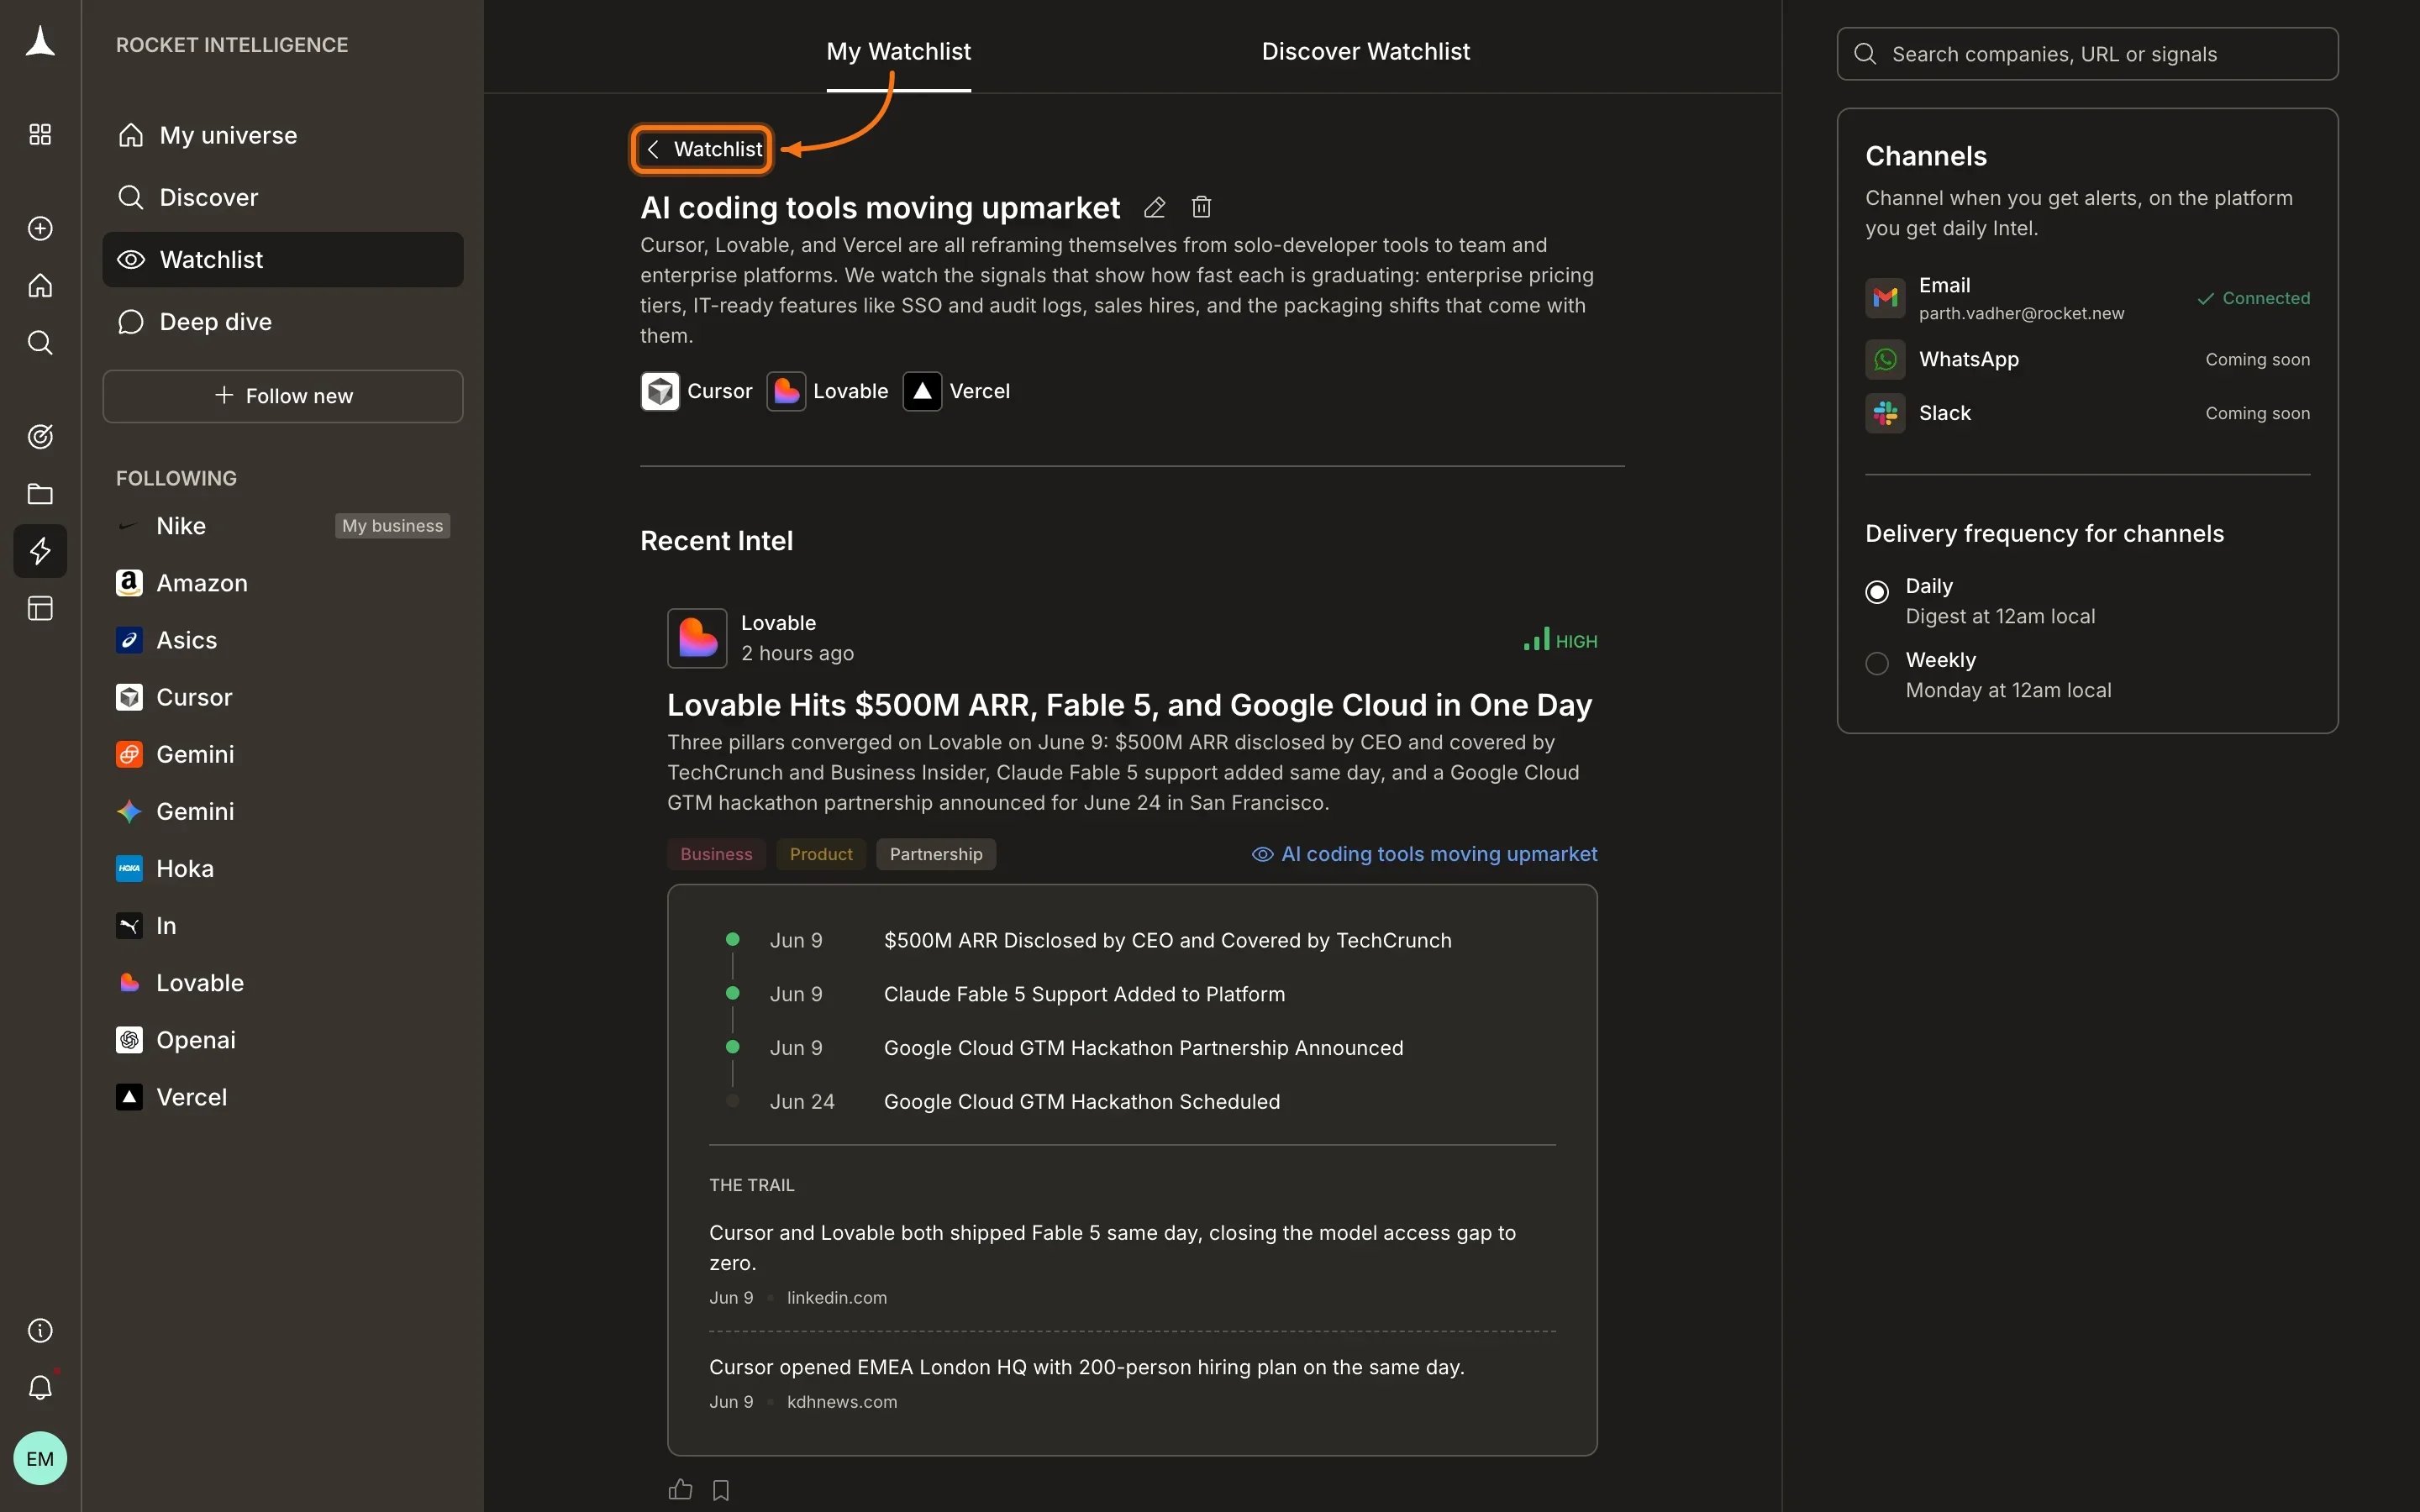Viewport: 2420px width, 1512px height.
Task: Focus the Search companies input field
Action: point(2087,54)
